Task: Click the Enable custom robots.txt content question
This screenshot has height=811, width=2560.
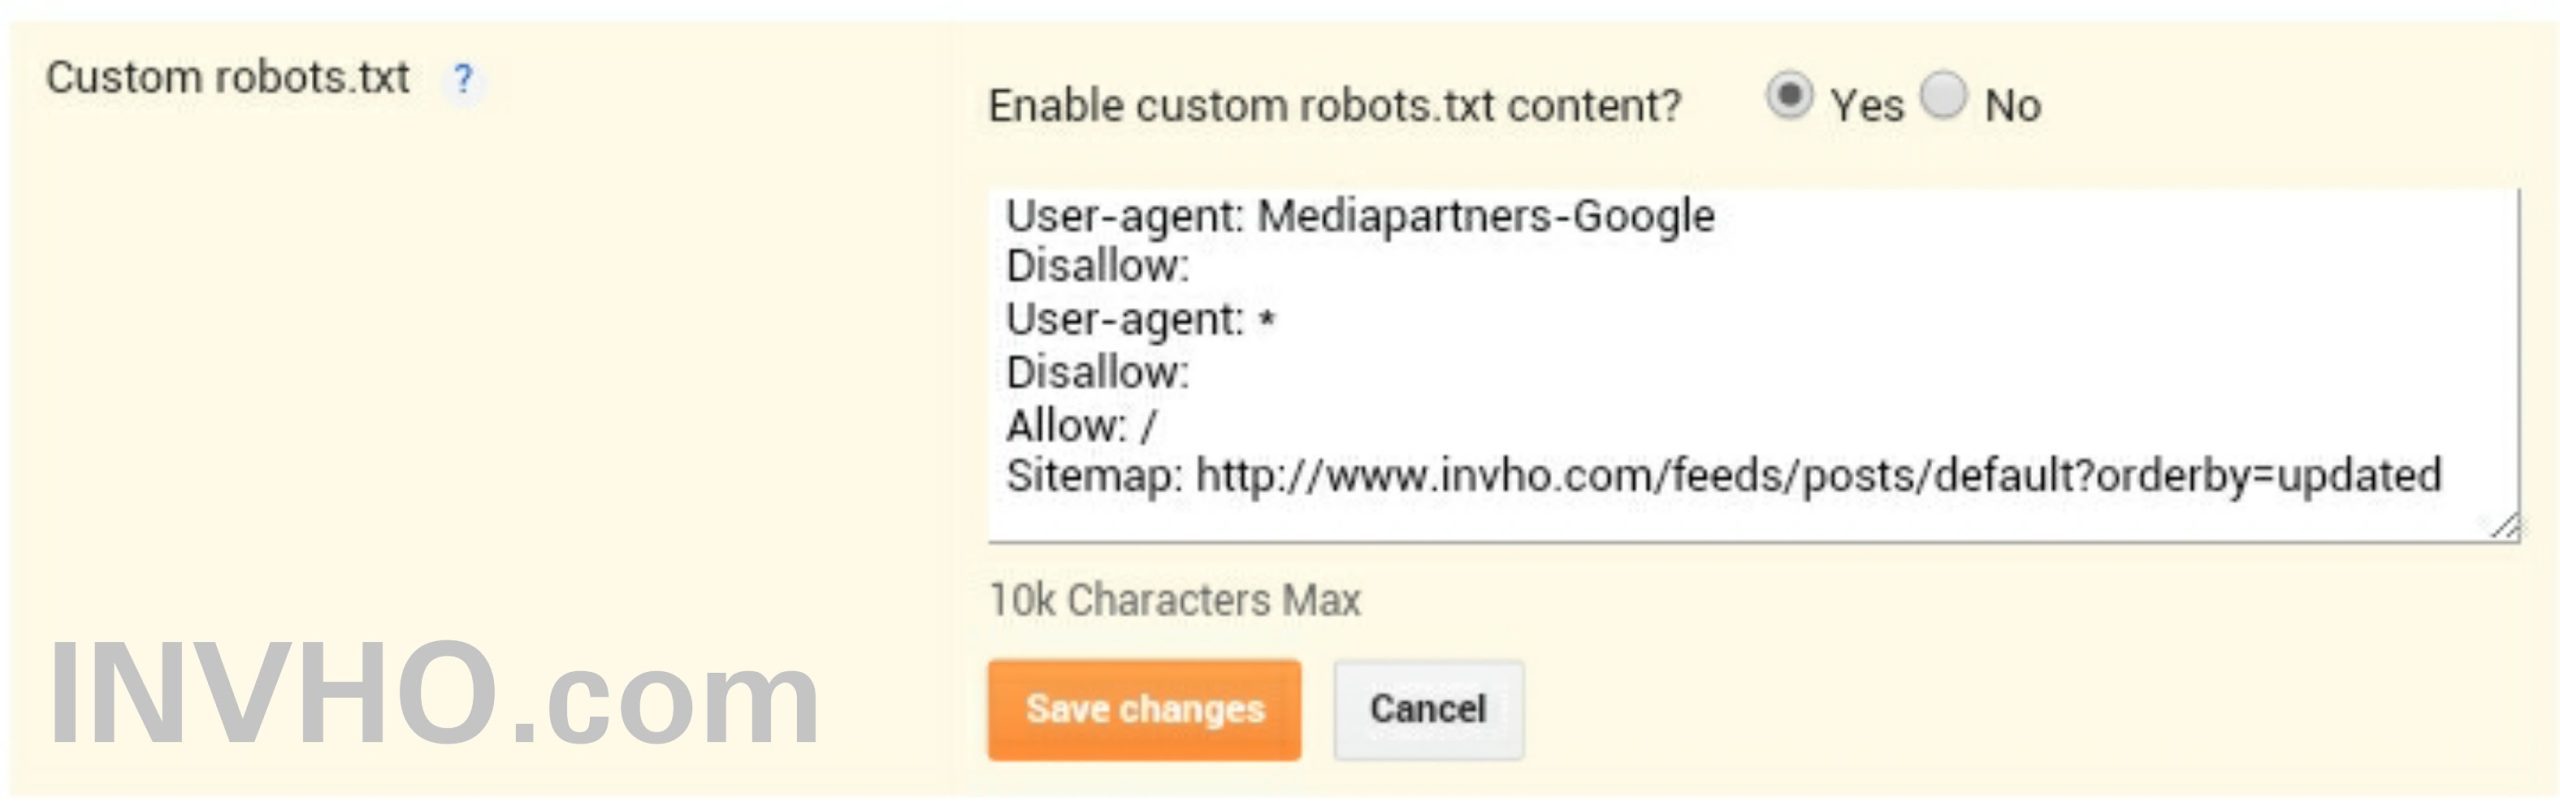Action: click(1334, 105)
